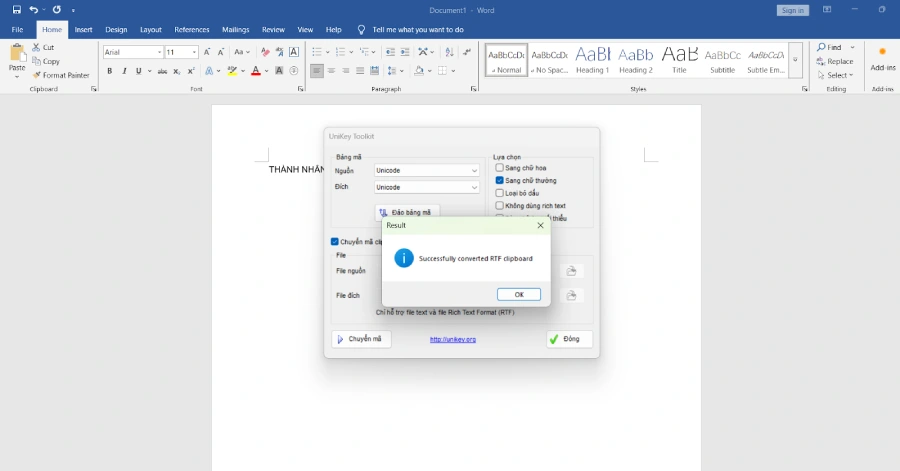Image resolution: width=900 pixels, height=471 pixels.
Task: Open the borders dropdown arrow
Action: [453, 71]
